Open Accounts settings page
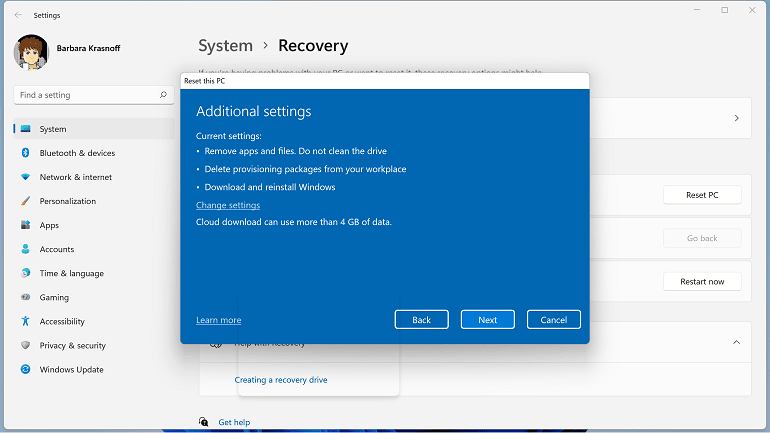 [x=94, y=249]
